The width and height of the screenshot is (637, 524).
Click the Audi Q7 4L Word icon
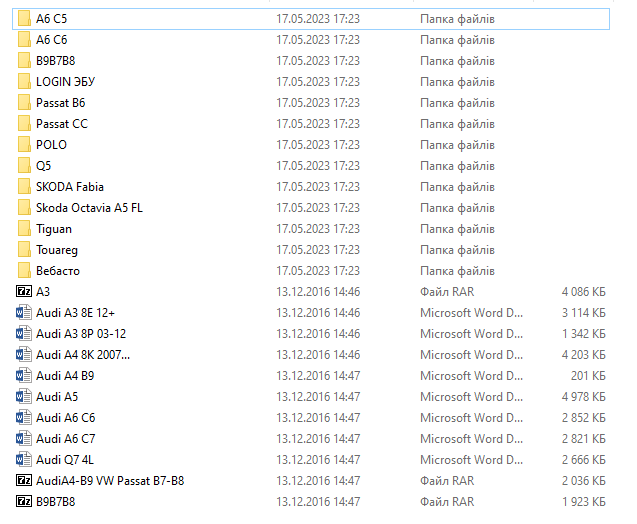[x=24, y=460]
